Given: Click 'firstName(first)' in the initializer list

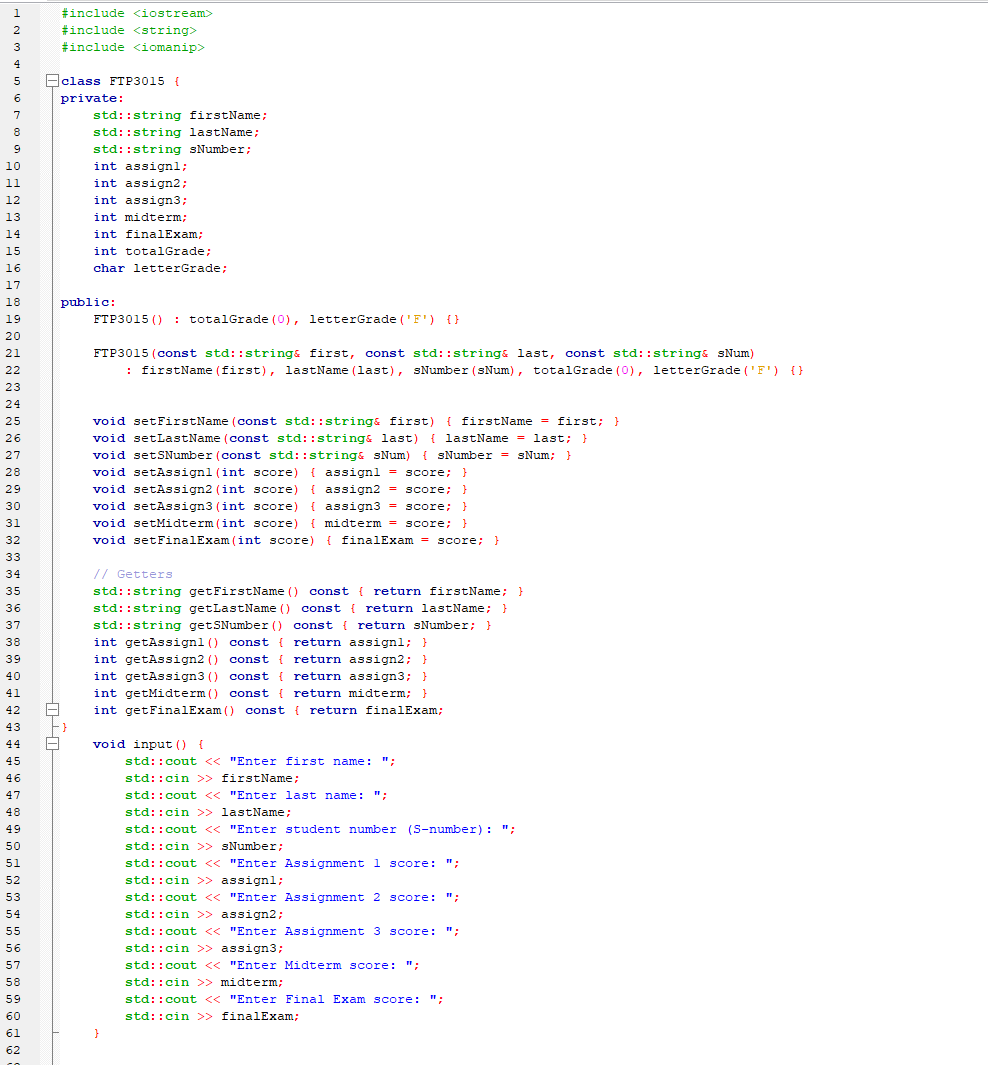Looking at the screenshot, I should pos(206,370).
